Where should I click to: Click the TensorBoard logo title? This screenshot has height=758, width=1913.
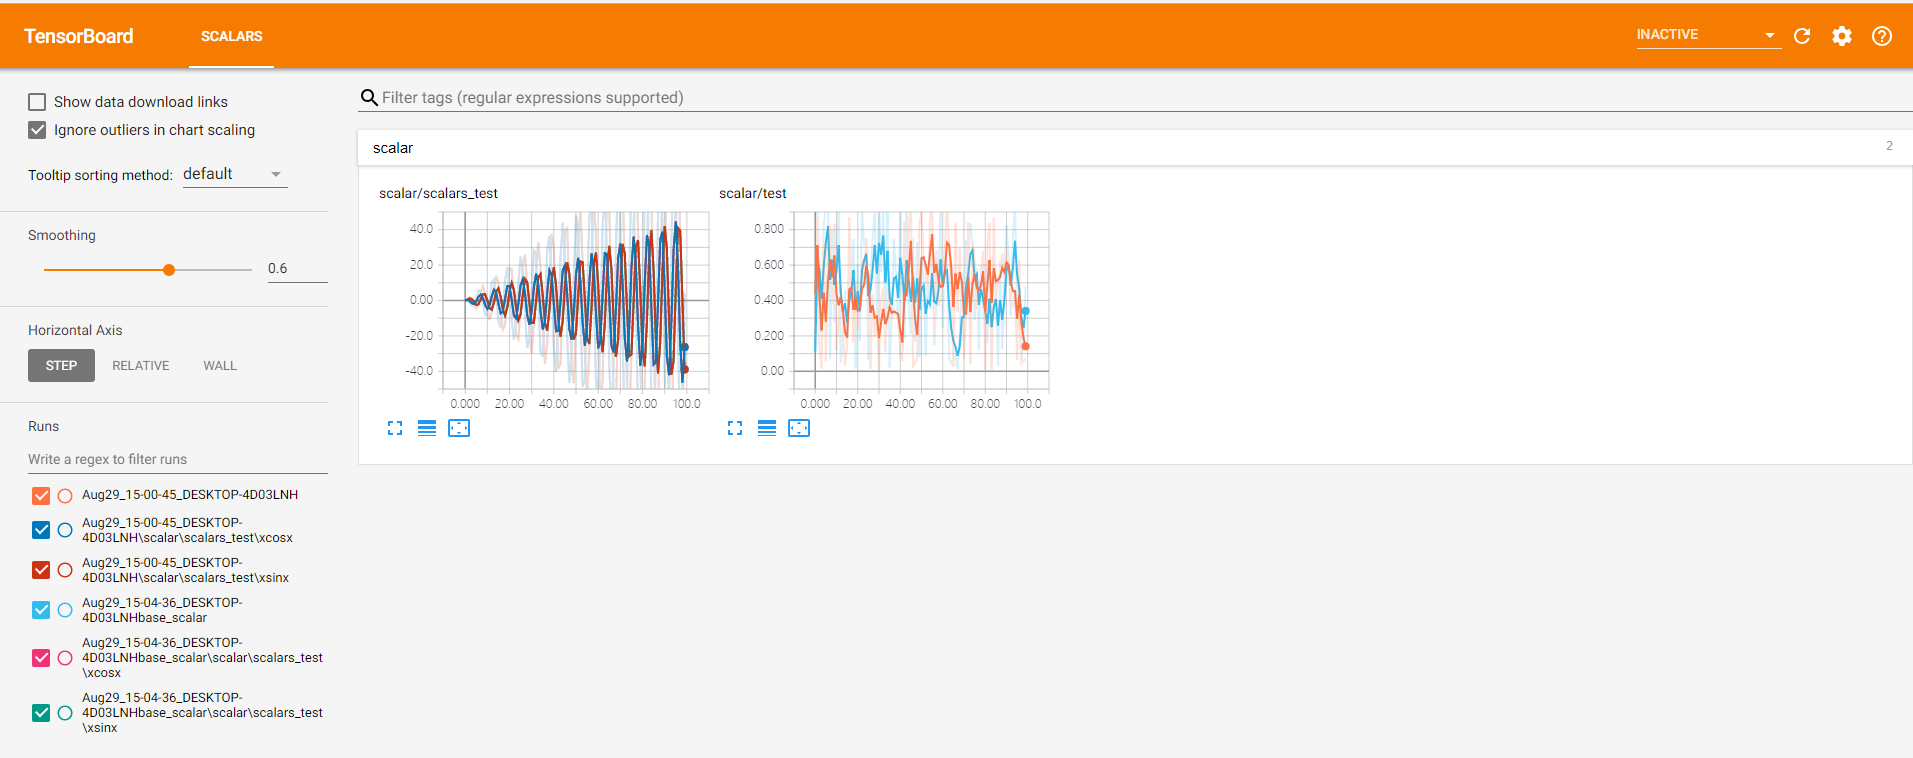click(79, 36)
